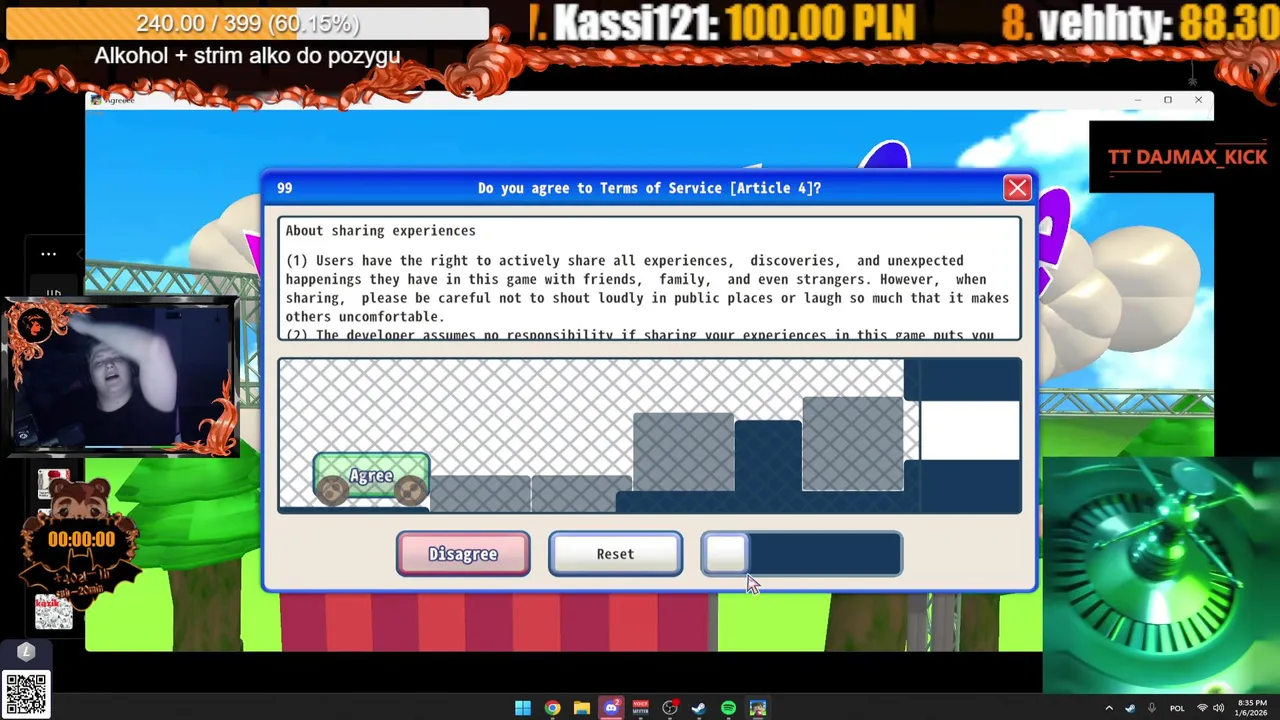Viewport: 1280px width, 720px height.
Task: Click the white handle of the power slider
Action: tap(725, 554)
